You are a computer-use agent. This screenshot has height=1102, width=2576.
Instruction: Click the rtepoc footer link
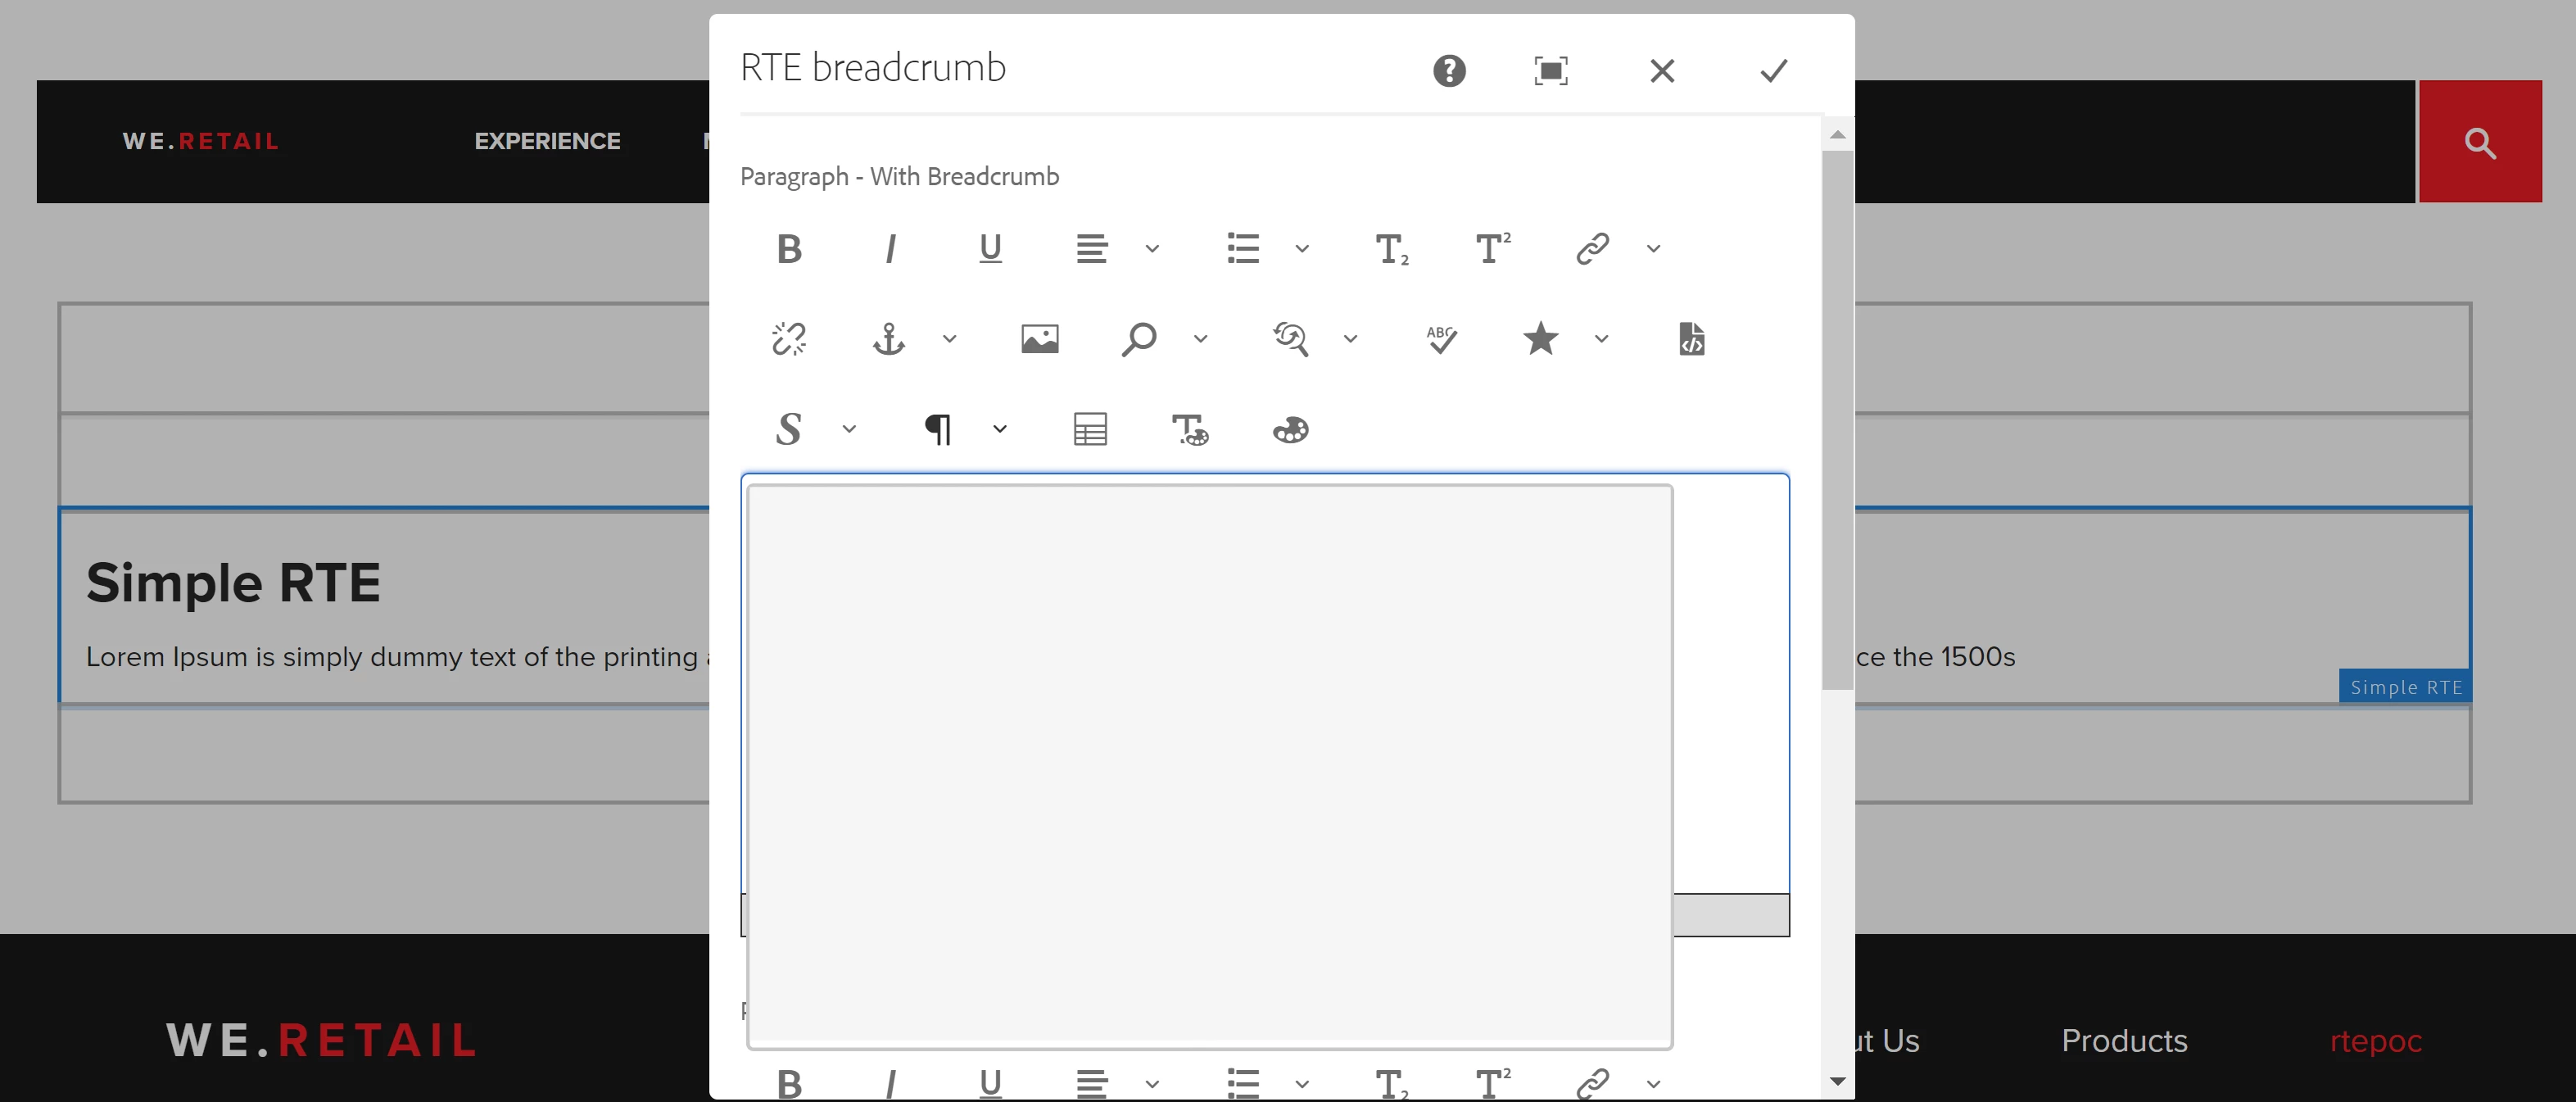(2375, 1040)
